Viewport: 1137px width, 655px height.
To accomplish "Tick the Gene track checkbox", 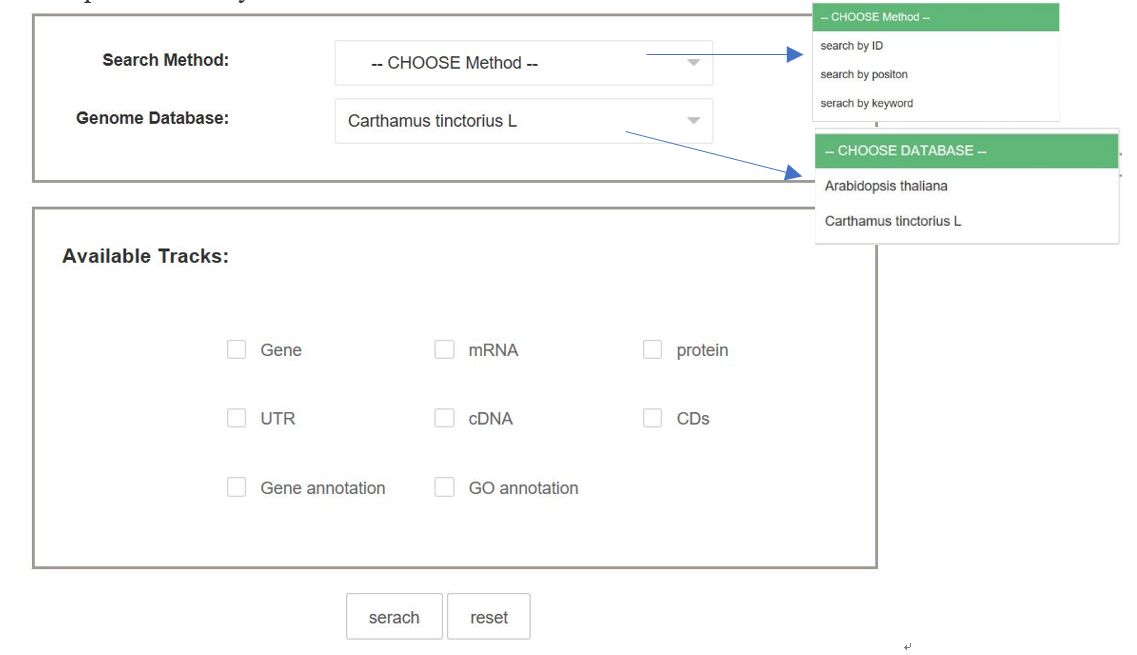I will point(237,350).
